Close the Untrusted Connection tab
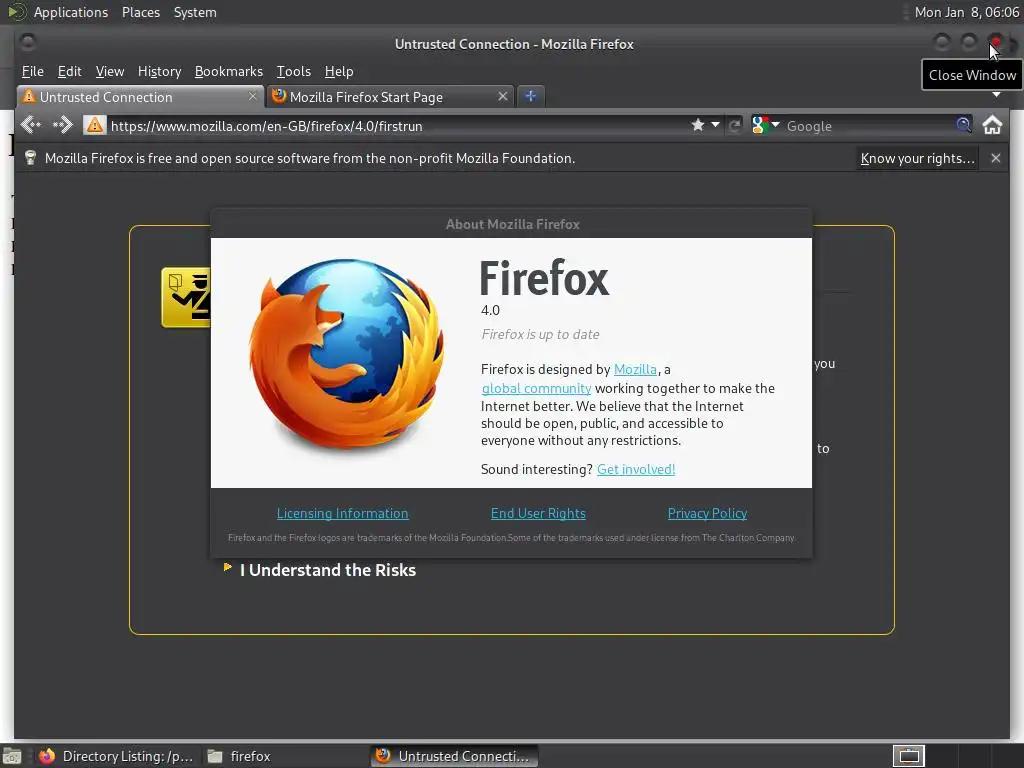The image size is (1024, 768). pos(253,96)
